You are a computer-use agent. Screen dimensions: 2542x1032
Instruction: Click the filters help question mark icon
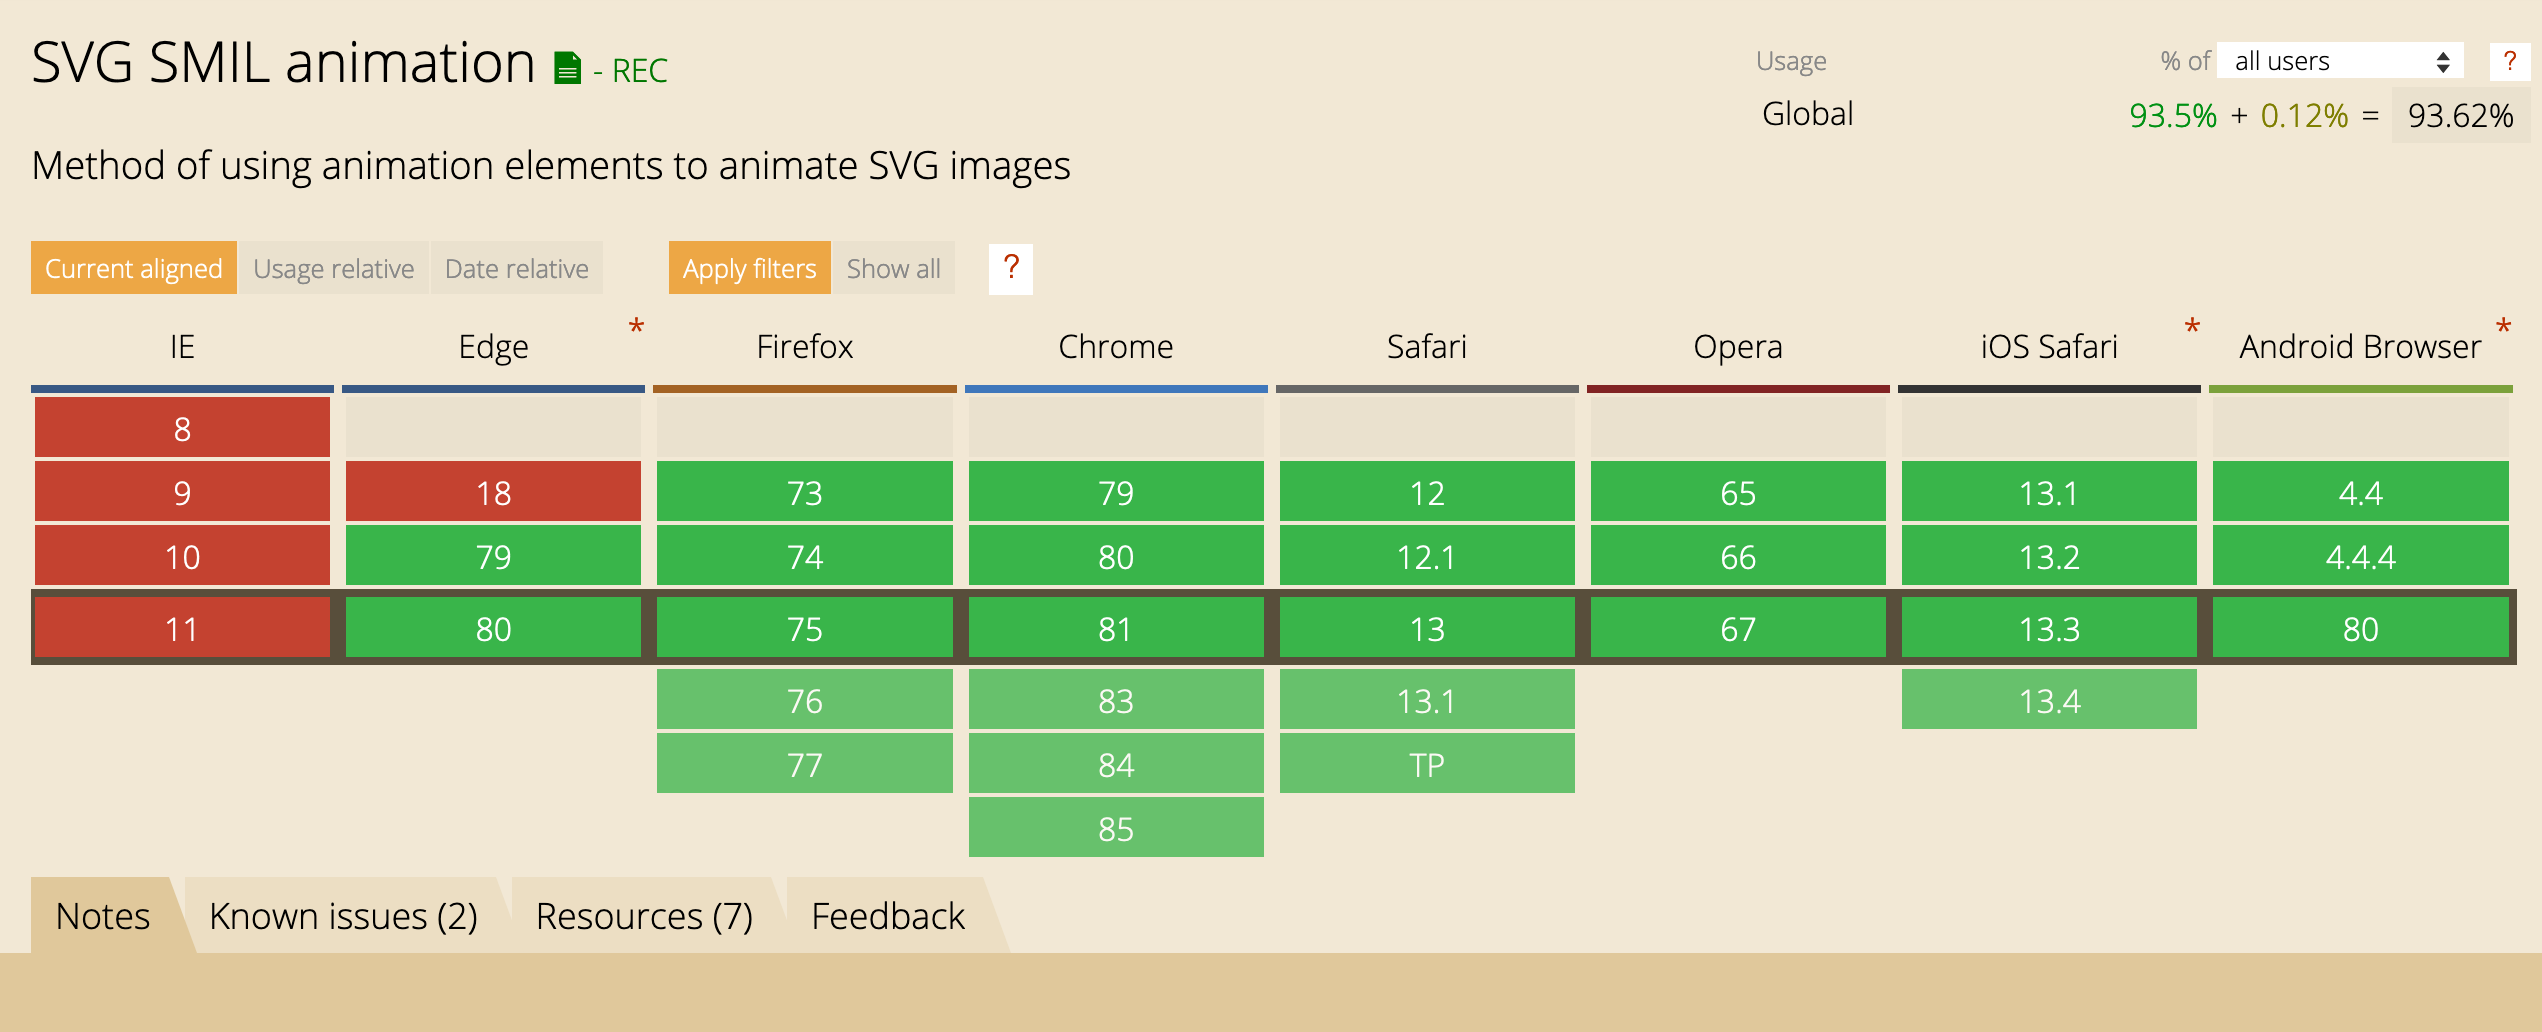(x=1010, y=268)
